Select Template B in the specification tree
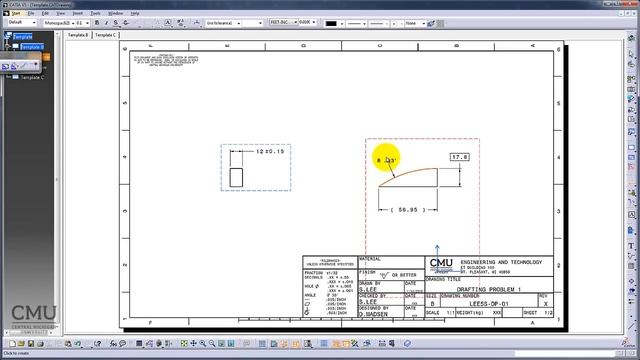The height and width of the screenshot is (360, 640). 32,47
